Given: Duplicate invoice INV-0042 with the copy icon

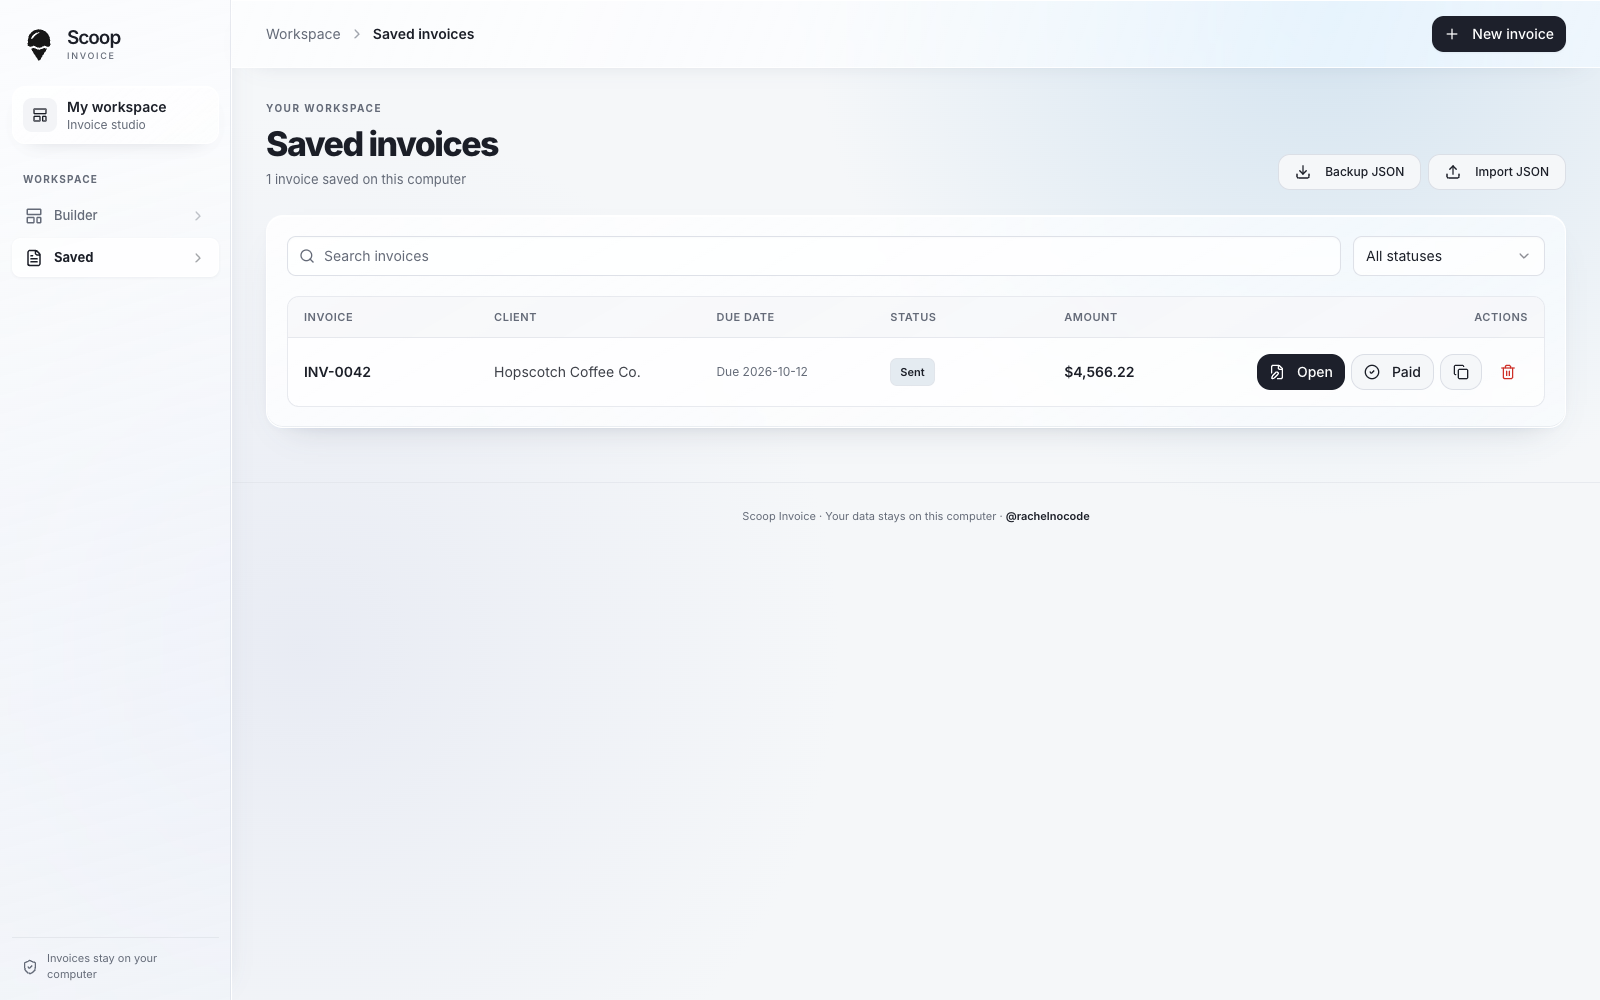Looking at the screenshot, I should click(x=1461, y=372).
